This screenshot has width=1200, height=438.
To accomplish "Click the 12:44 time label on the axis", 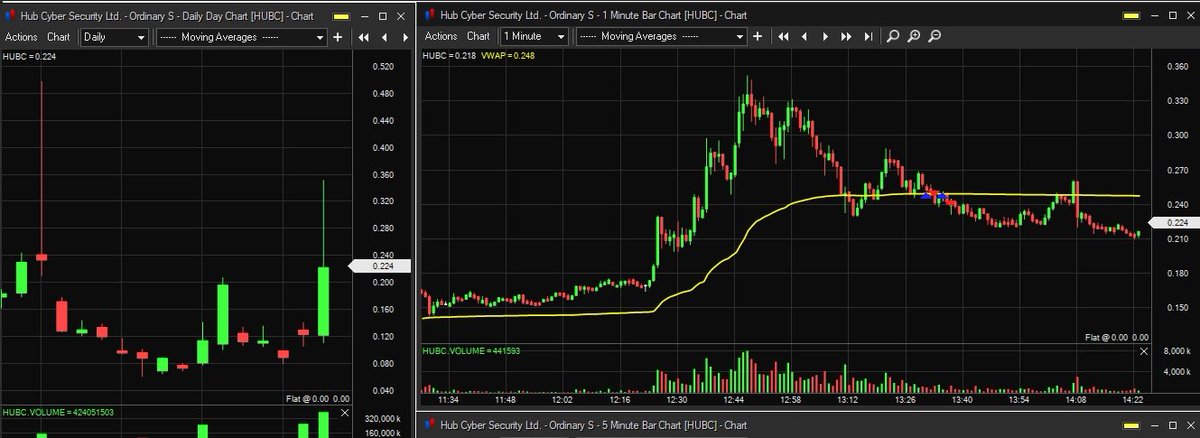I will (x=733, y=398).
